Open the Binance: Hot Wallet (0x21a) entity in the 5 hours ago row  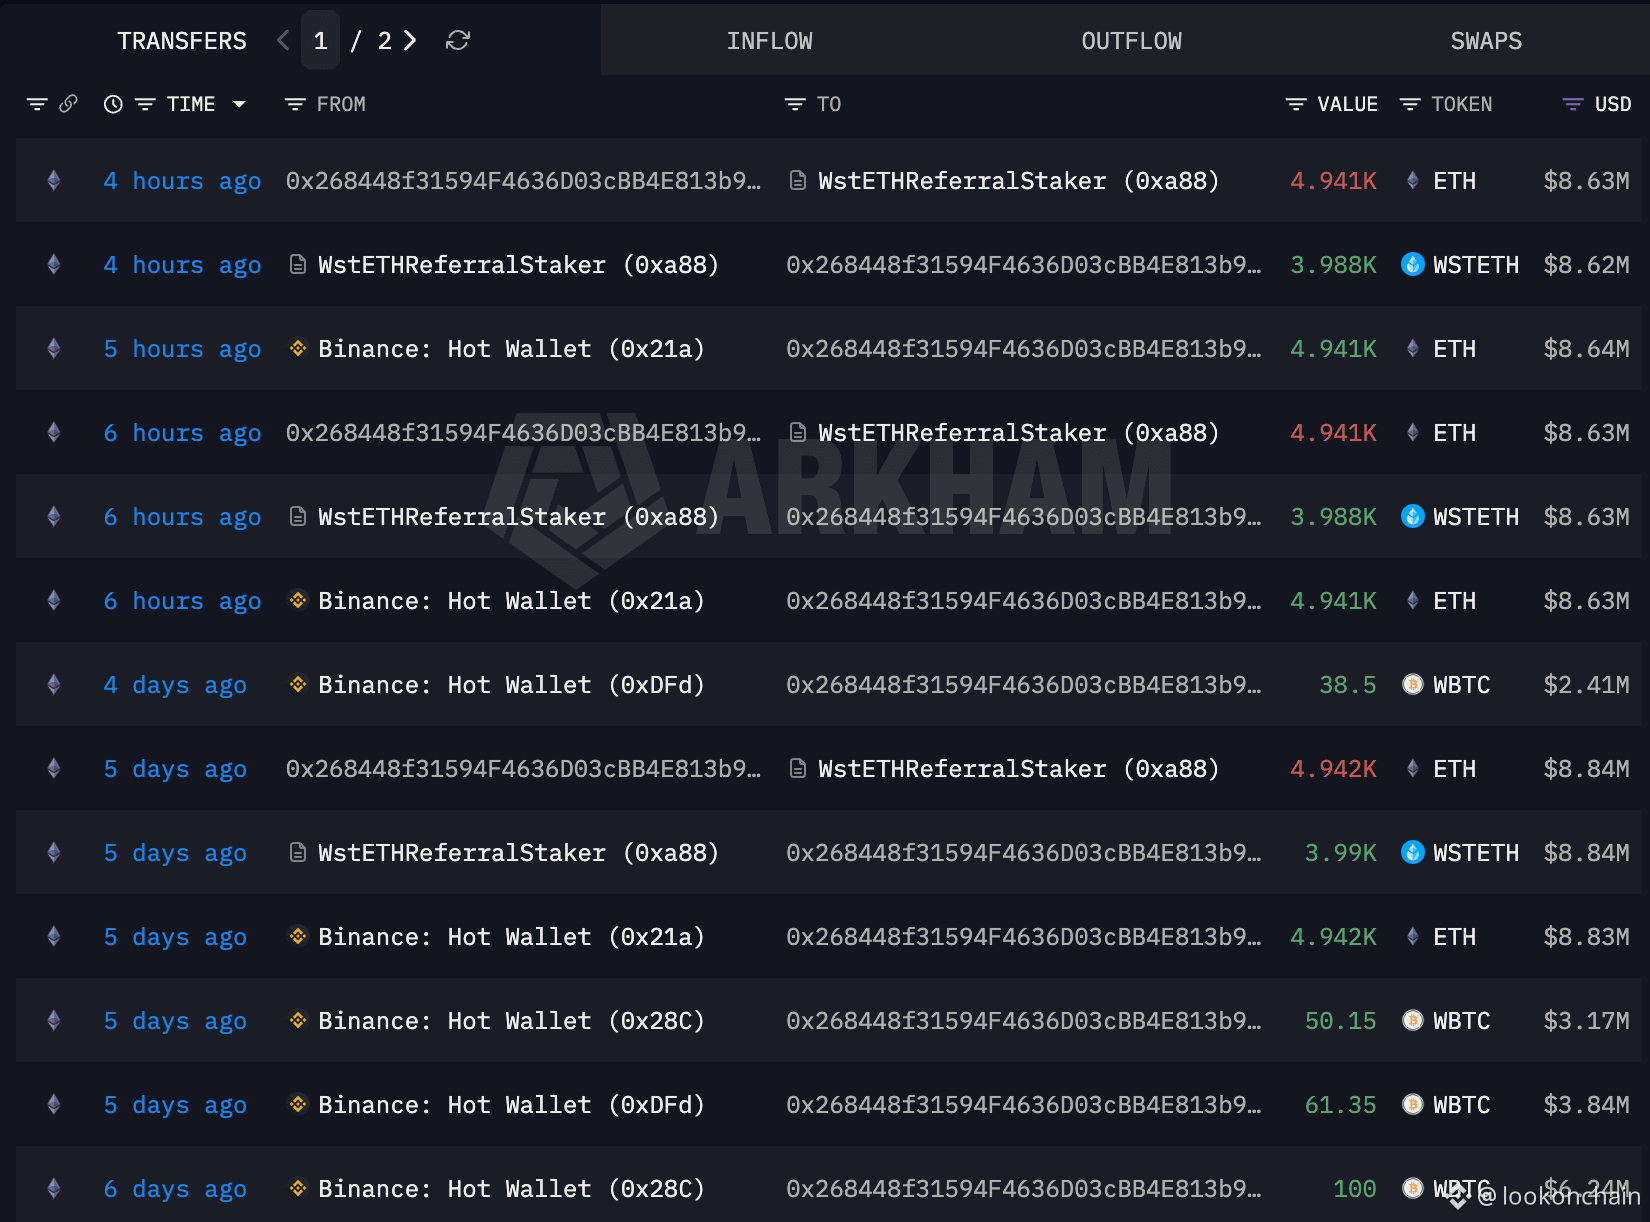[x=511, y=349]
